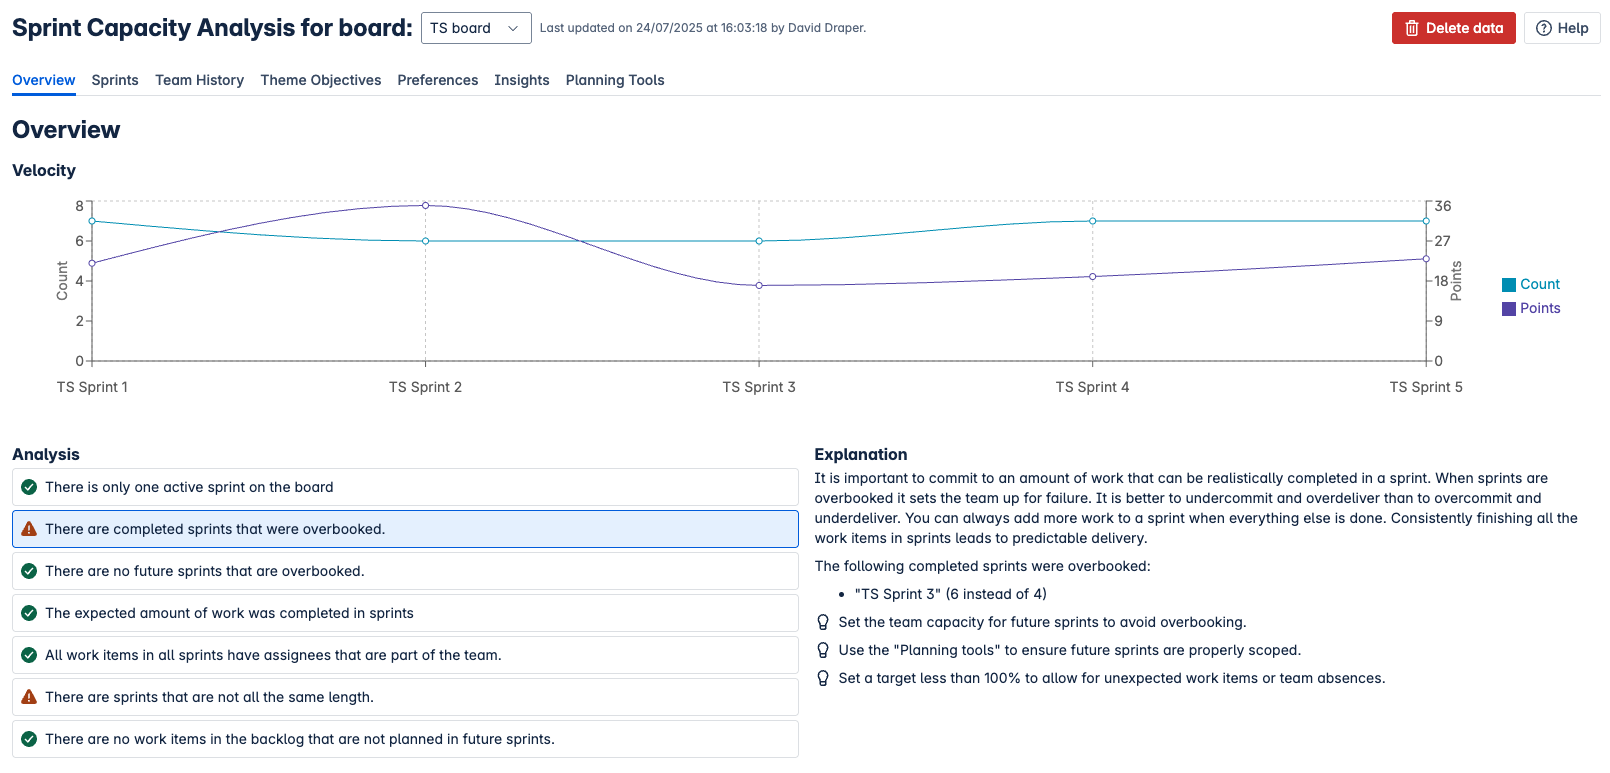Click the question mark Help icon
Screen dimensions: 1610x773
tap(1544, 28)
